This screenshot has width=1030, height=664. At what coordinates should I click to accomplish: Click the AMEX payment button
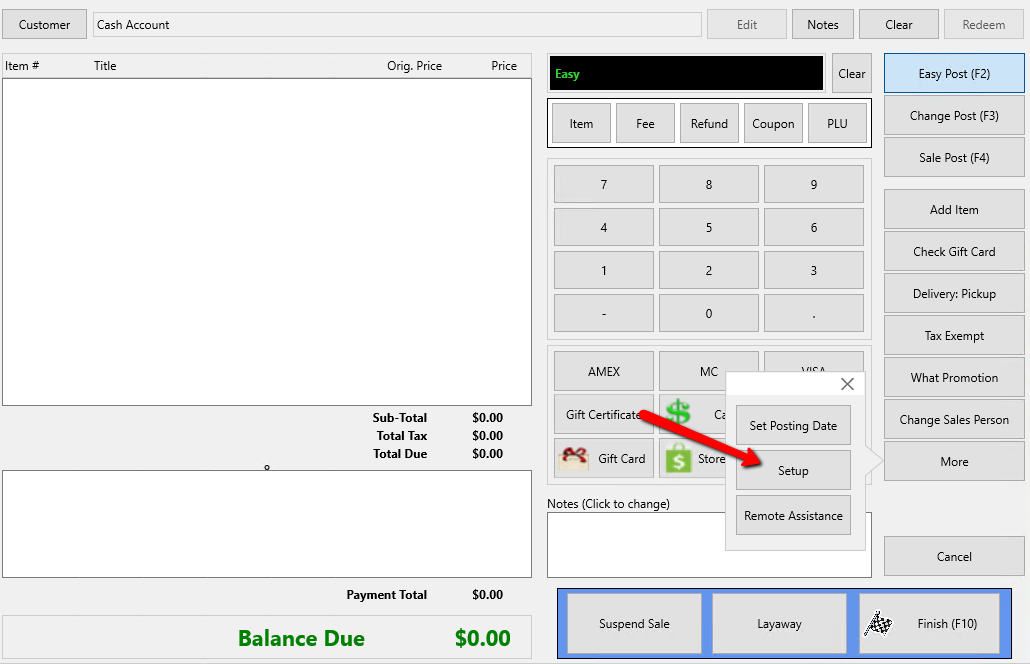click(604, 372)
